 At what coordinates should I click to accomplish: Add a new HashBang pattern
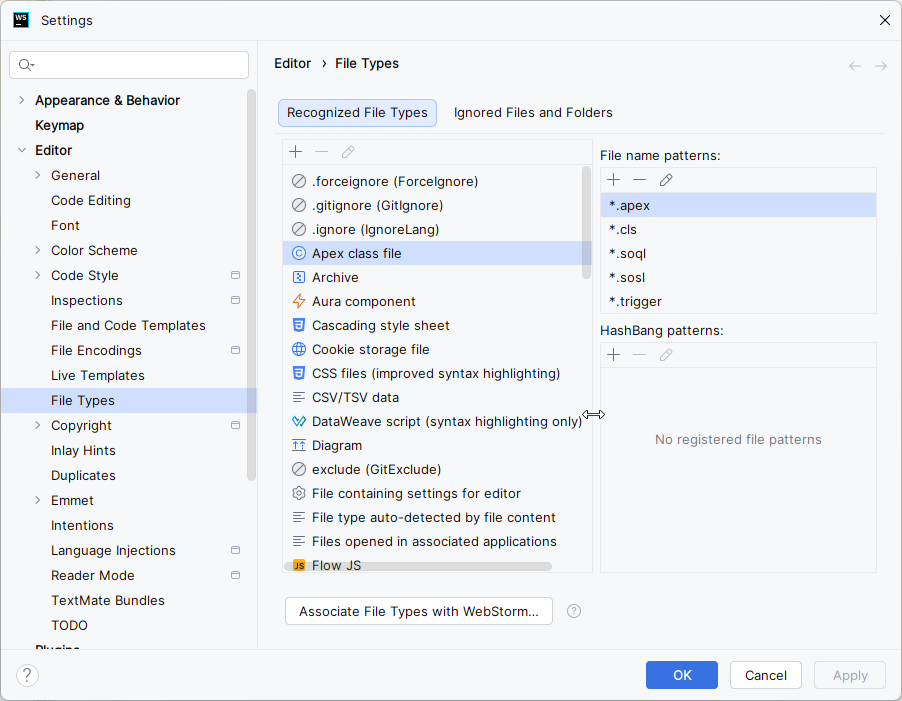point(614,355)
